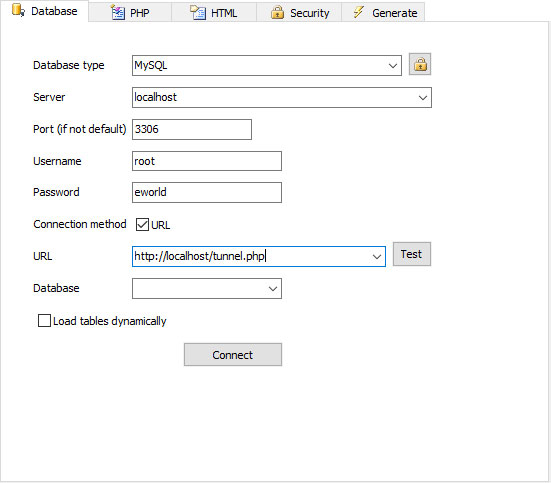
Task: Toggle the URL connection method checkbox
Action: pos(142,224)
